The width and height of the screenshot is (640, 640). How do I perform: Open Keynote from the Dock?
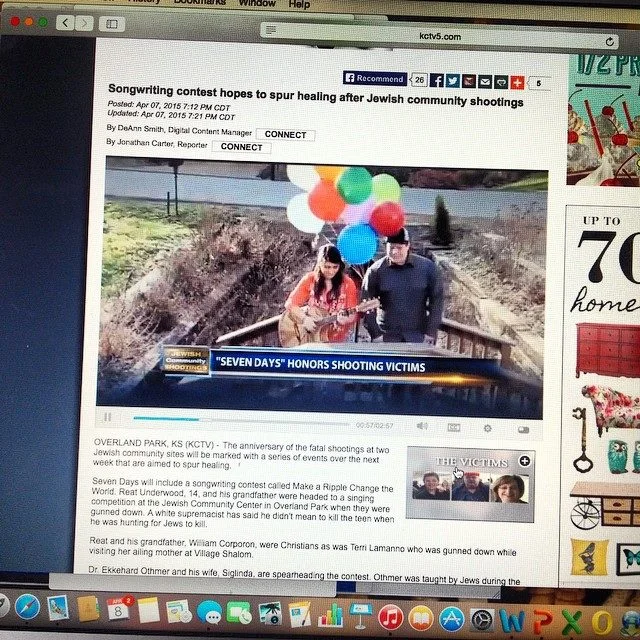[x=360, y=616]
